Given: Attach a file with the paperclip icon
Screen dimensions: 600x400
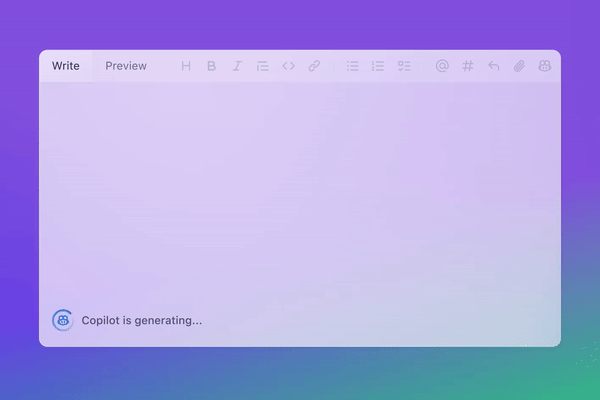Looking at the screenshot, I should [519, 66].
